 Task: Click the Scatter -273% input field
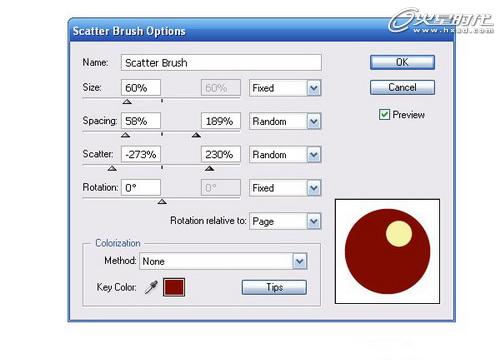[x=141, y=154]
